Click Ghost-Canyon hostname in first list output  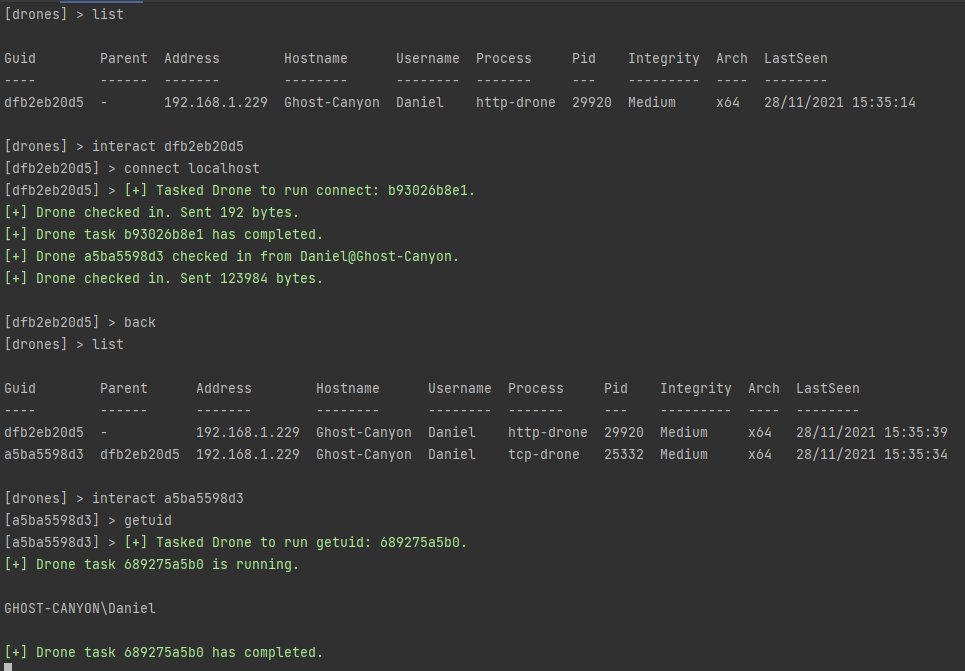[332, 103]
